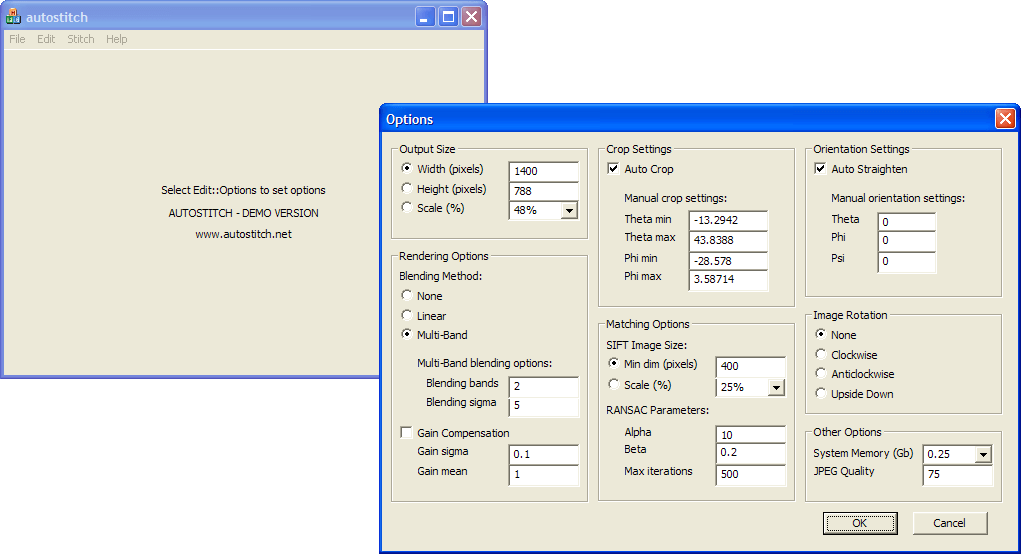Click the Gain sigma input field

pos(544,454)
